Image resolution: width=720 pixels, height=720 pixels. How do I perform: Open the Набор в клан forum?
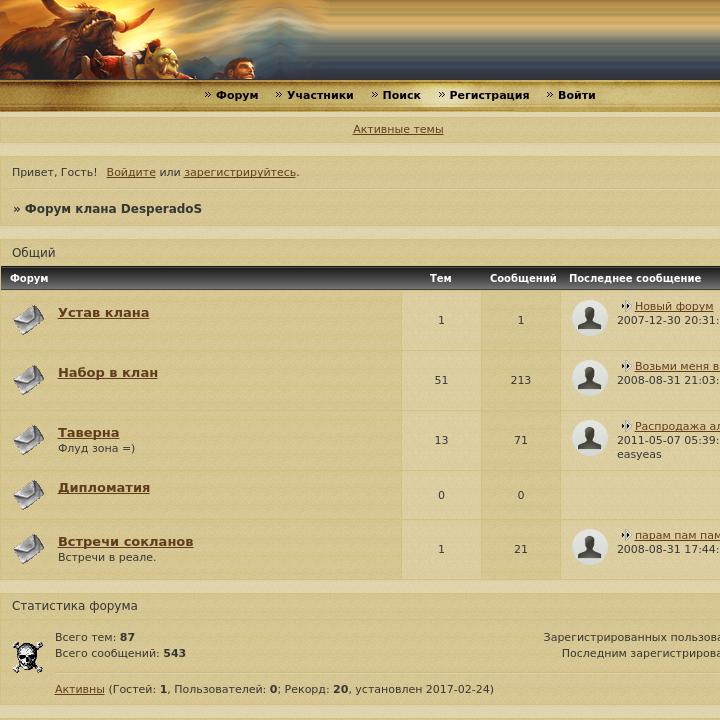(x=107, y=373)
